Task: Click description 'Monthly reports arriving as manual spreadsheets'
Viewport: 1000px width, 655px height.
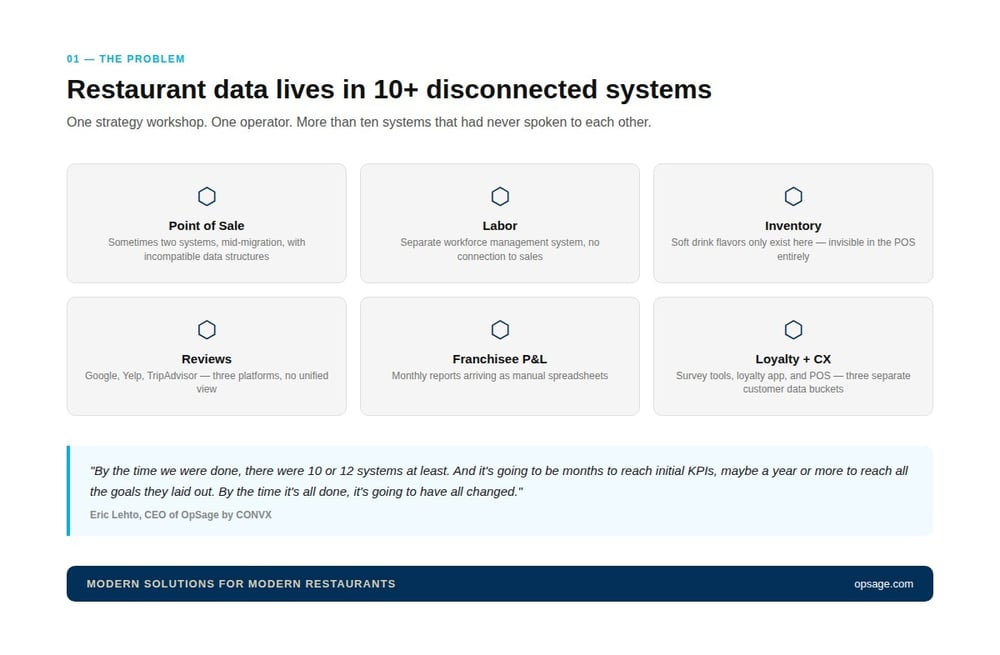Action: pyautogui.click(x=500, y=376)
